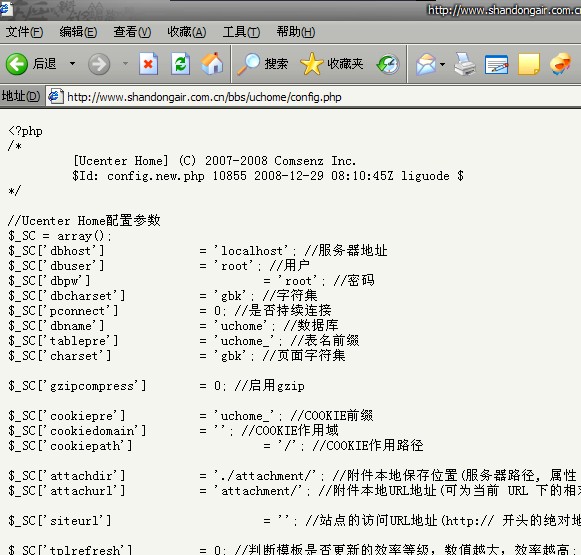
Task: Expand the Mail button dropdown arrow
Action: pos(442,64)
